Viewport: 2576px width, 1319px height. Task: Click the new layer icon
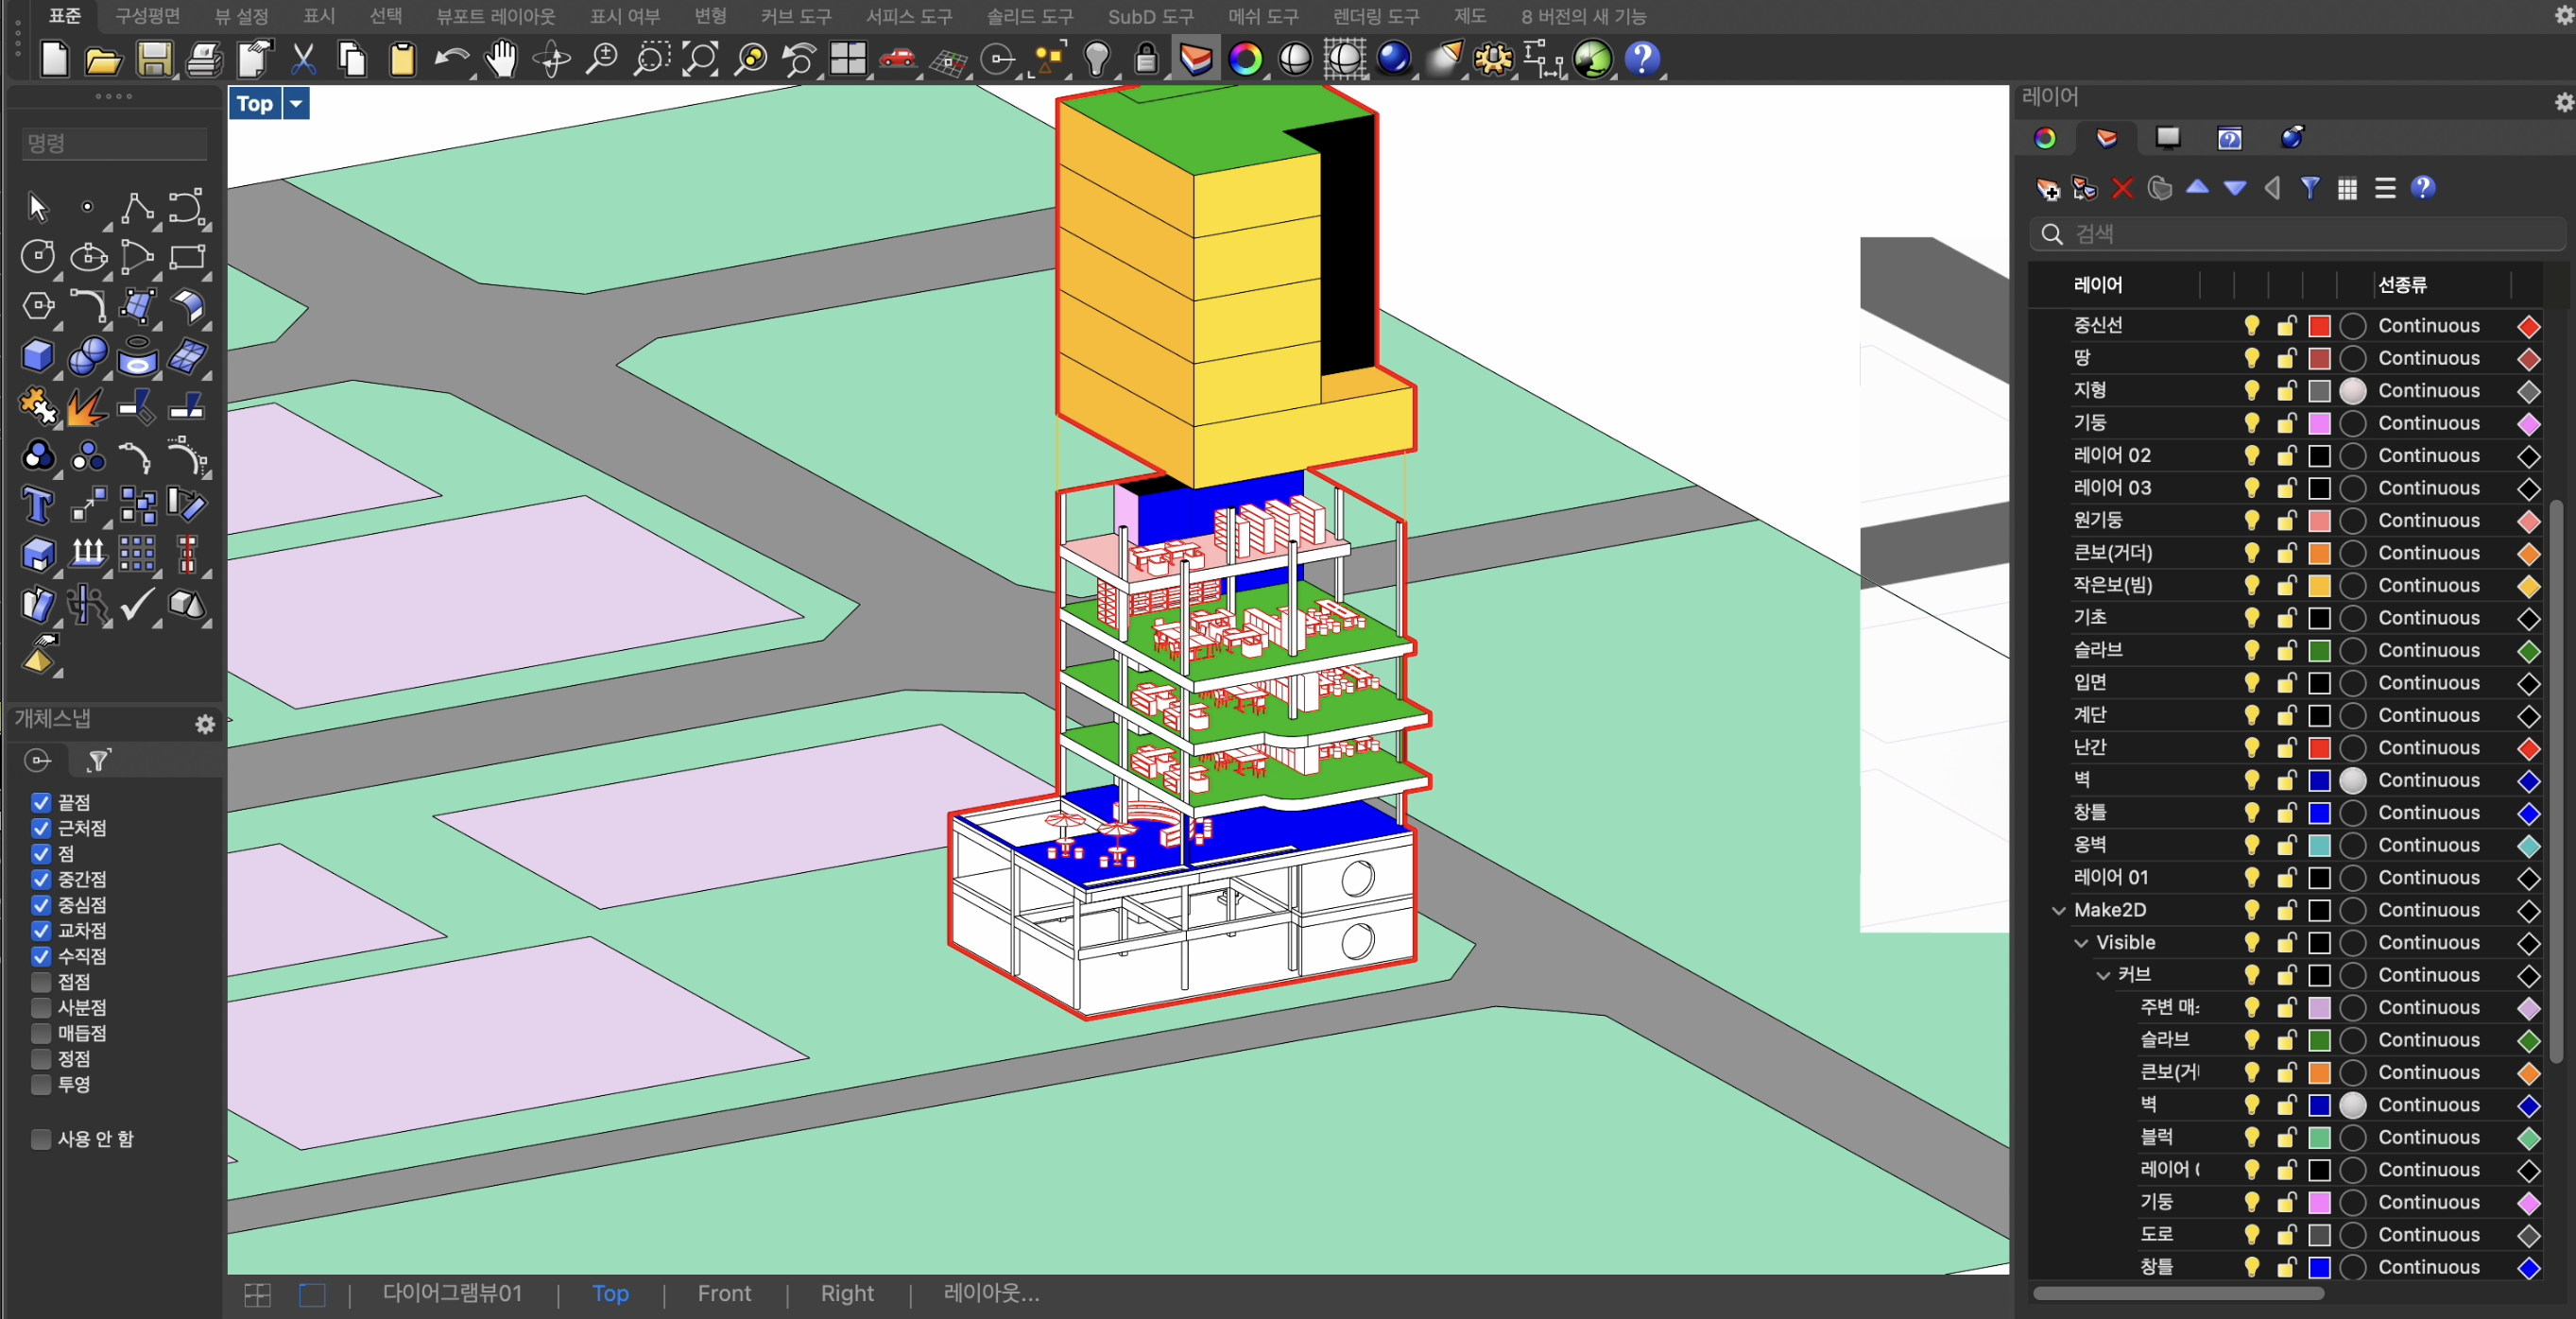[2047, 188]
